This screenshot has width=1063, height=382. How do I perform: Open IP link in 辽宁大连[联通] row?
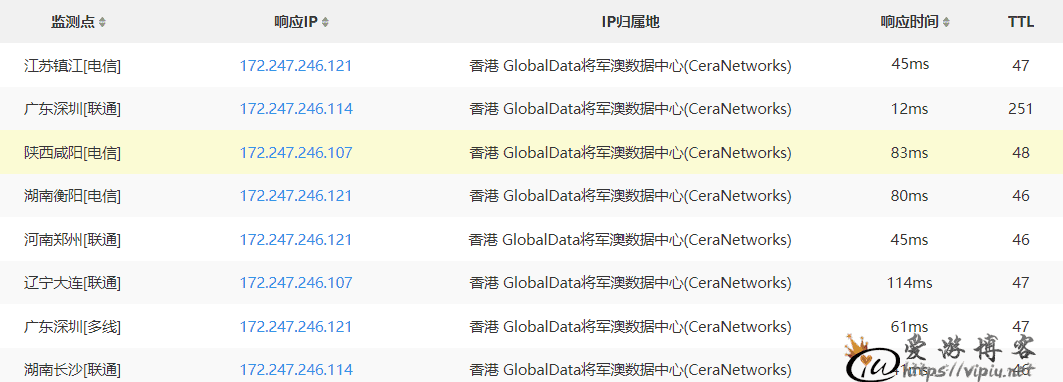tap(296, 283)
